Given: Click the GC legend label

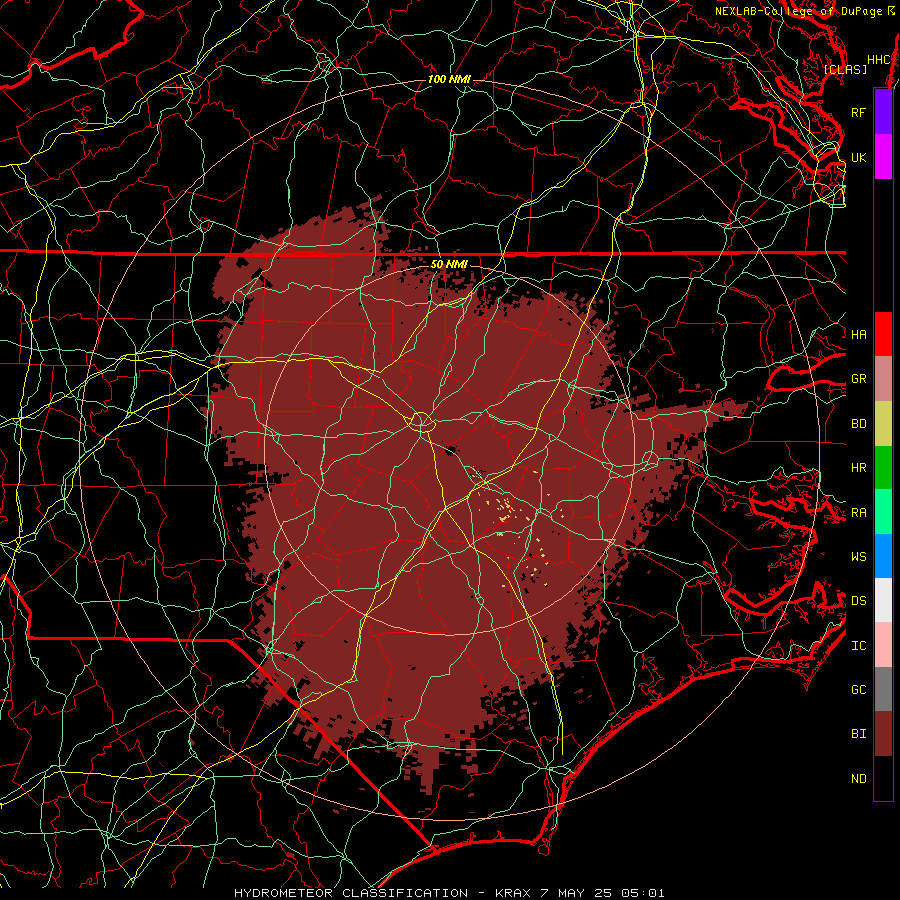Looking at the screenshot, I should tap(859, 689).
